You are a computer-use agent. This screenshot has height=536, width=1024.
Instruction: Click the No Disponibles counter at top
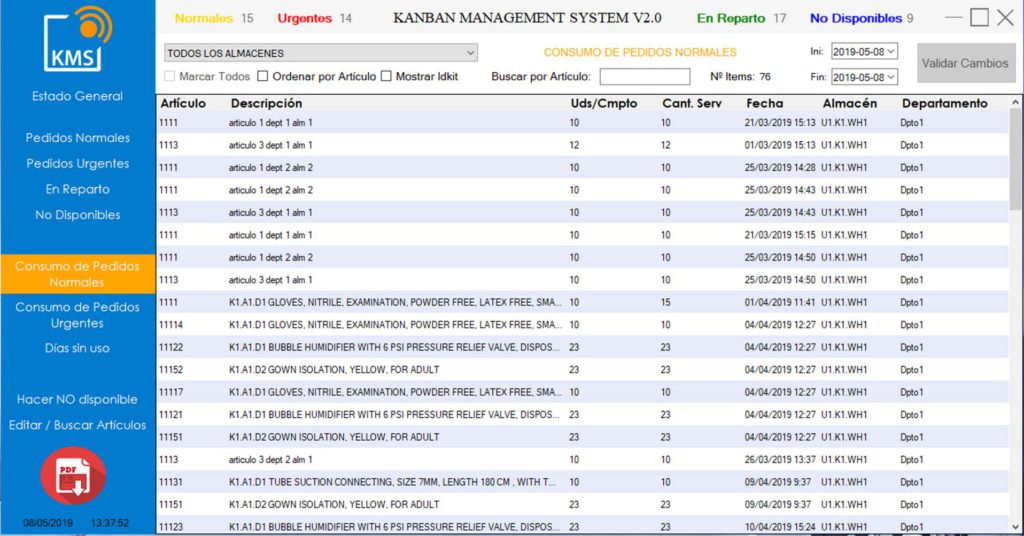pos(861,18)
